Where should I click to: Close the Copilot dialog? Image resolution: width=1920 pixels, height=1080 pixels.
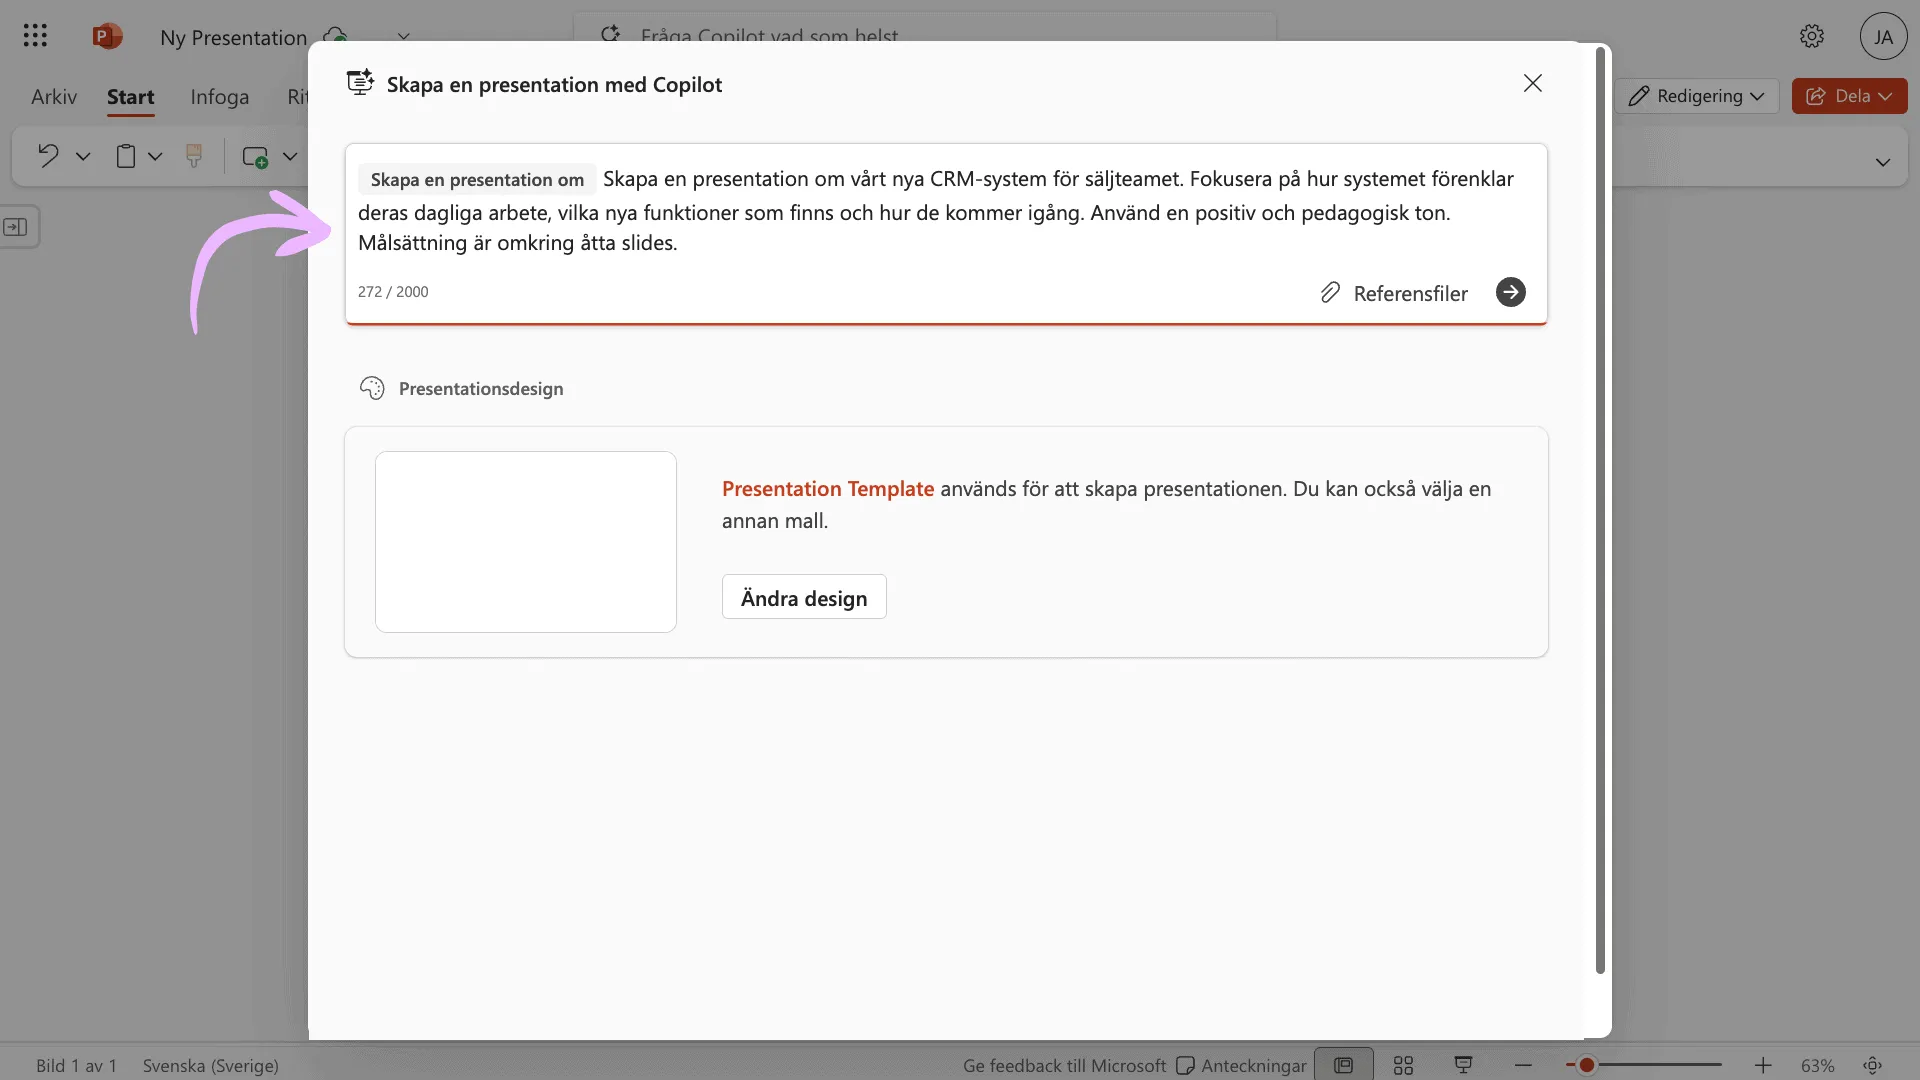tap(1532, 83)
